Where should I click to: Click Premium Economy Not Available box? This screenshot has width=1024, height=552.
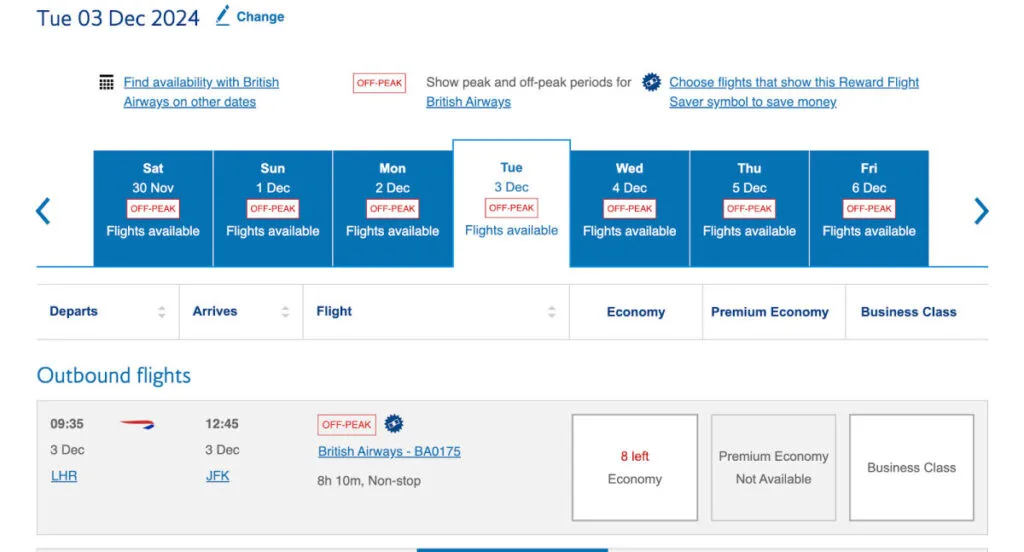[773, 468]
